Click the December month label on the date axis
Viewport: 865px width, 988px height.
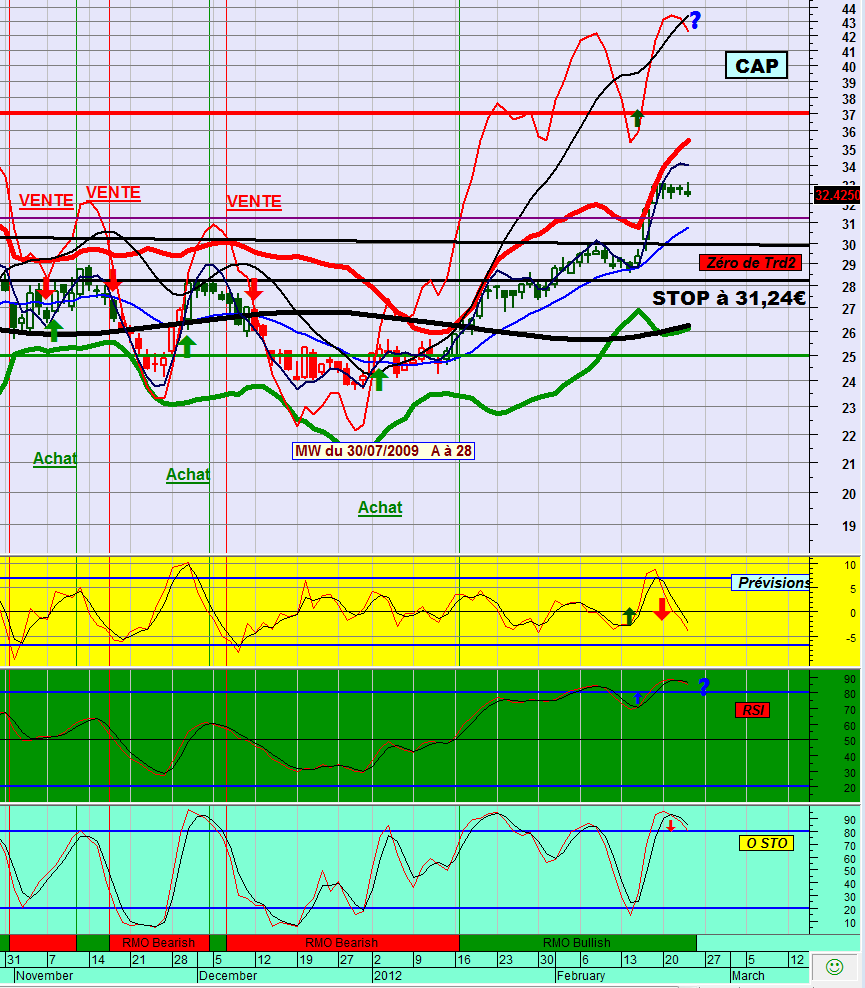[x=227, y=975]
